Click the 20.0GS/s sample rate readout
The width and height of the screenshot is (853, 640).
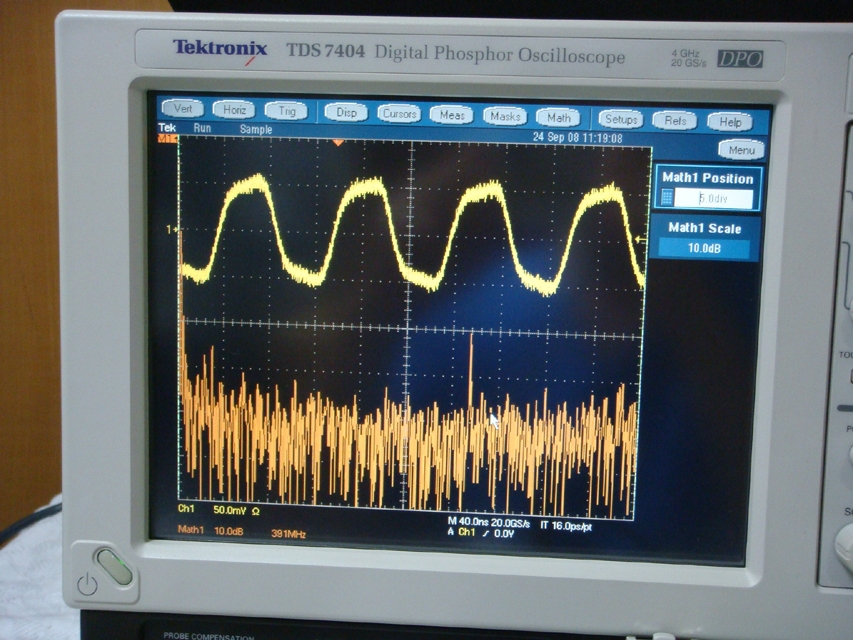pos(510,523)
